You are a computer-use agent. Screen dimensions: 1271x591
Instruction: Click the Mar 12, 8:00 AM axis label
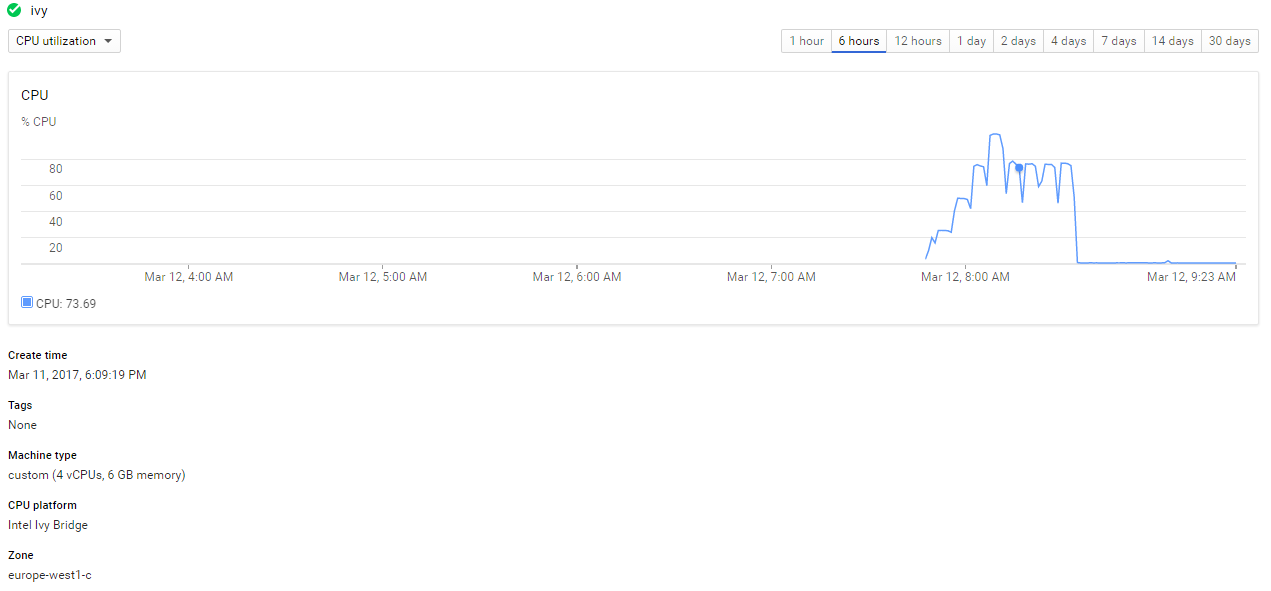point(965,277)
